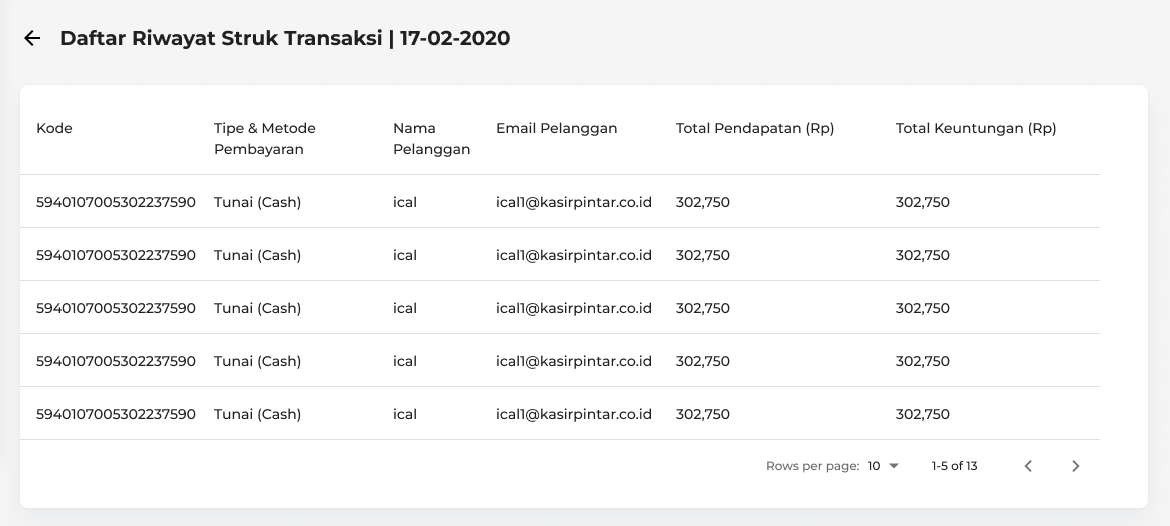Select the transaction code in the first row
1170x526 pixels.
click(116, 202)
